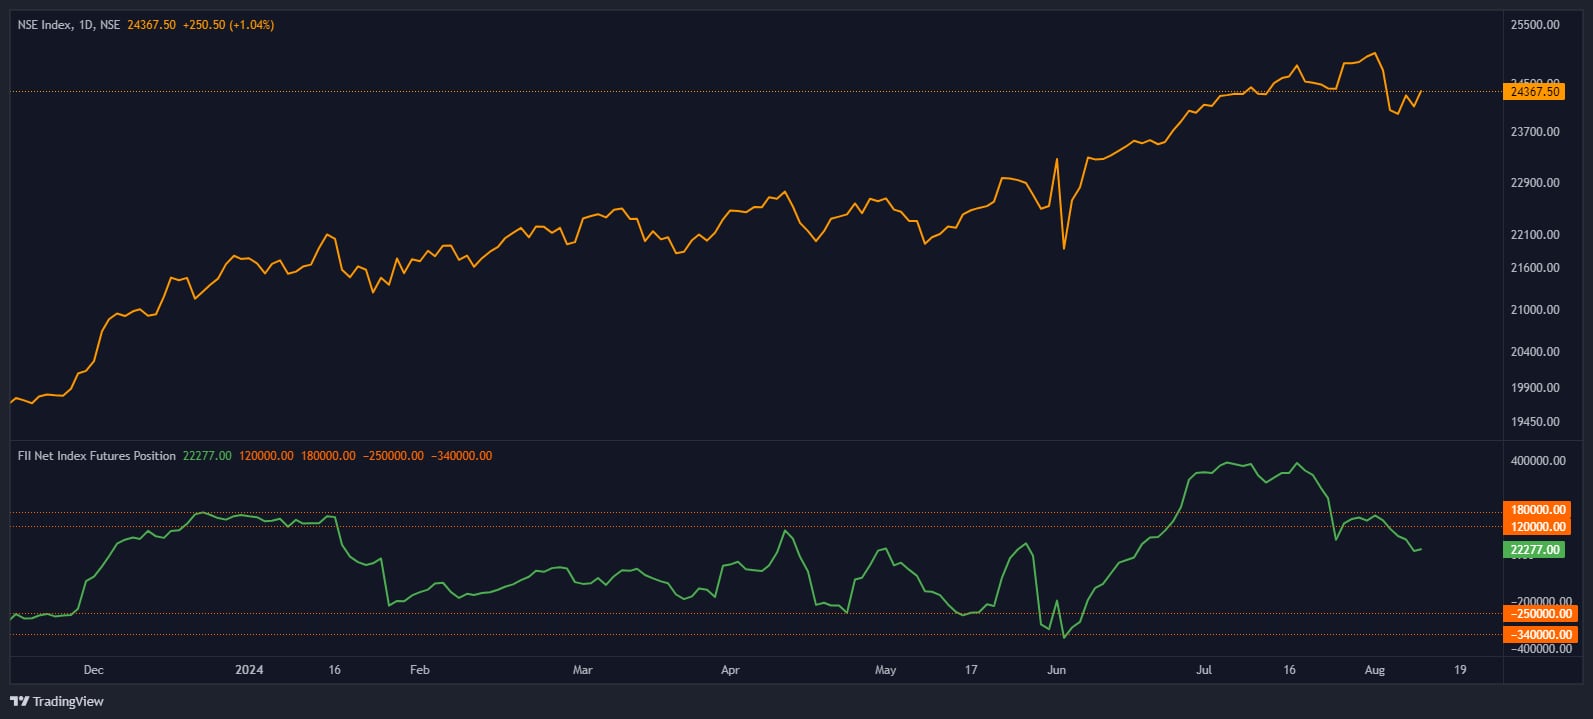Screen dimensions: 1593x719
Task: Select the NSE Index, 1D legend title
Action: coord(68,25)
